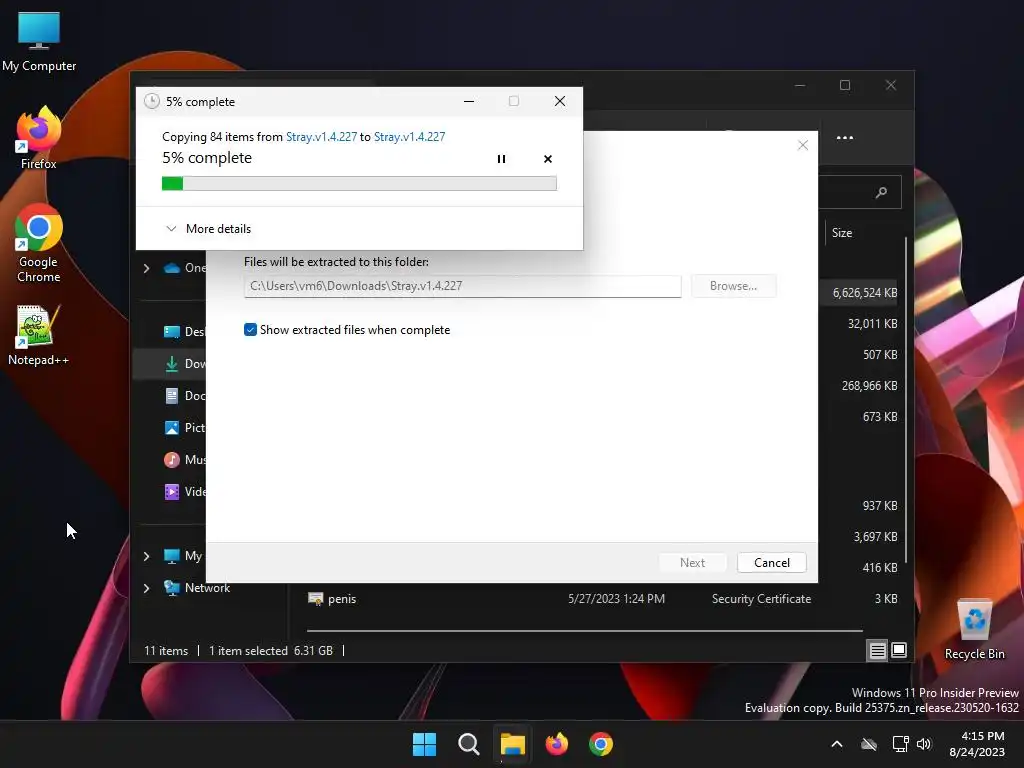
Task: Close the copy progress dialog window
Action: pos(560,101)
